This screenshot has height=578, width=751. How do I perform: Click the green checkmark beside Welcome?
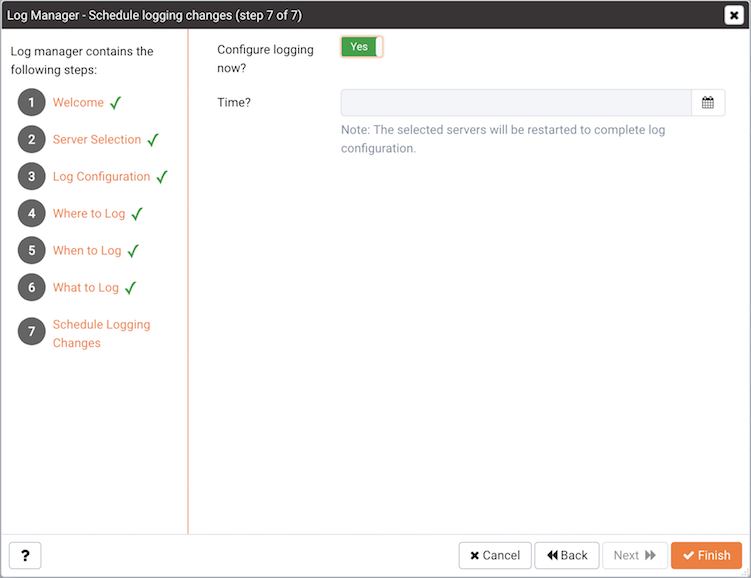coord(115,102)
